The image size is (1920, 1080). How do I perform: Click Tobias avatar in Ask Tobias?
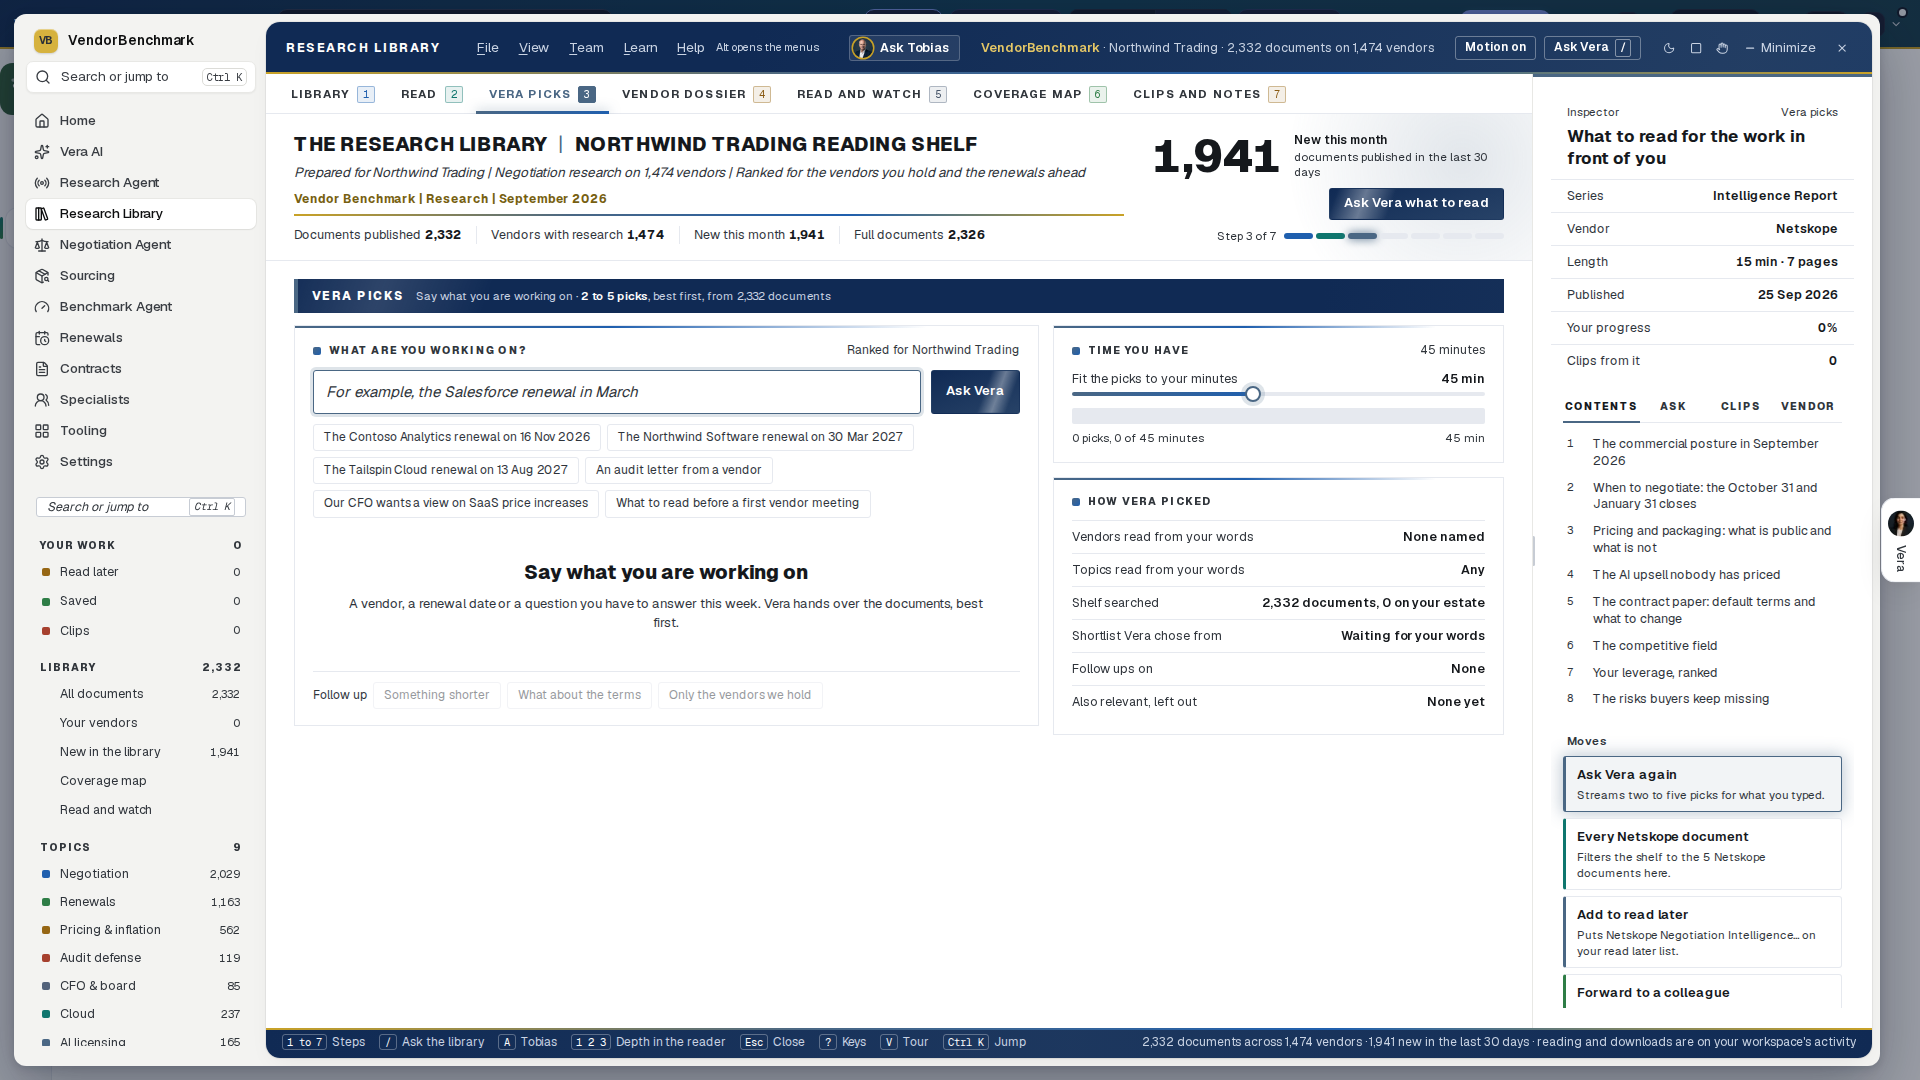863,48
